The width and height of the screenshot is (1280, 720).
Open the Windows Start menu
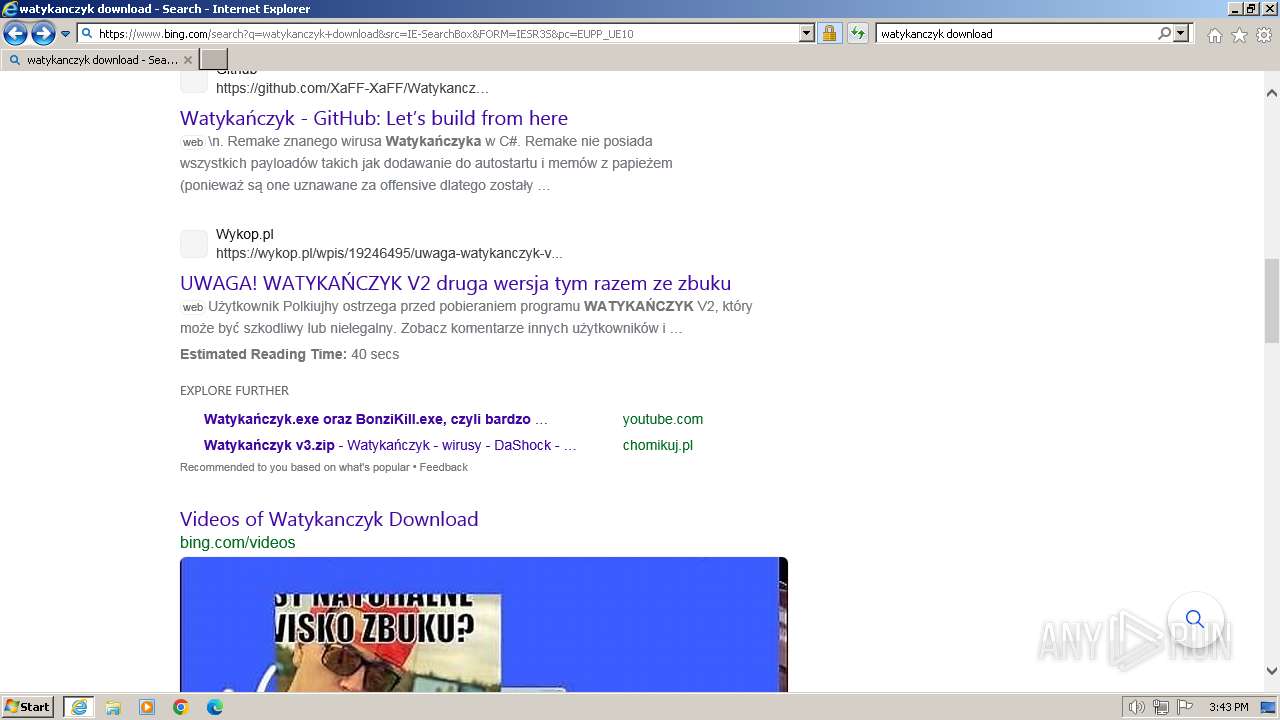pyautogui.click(x=28, y=707)
